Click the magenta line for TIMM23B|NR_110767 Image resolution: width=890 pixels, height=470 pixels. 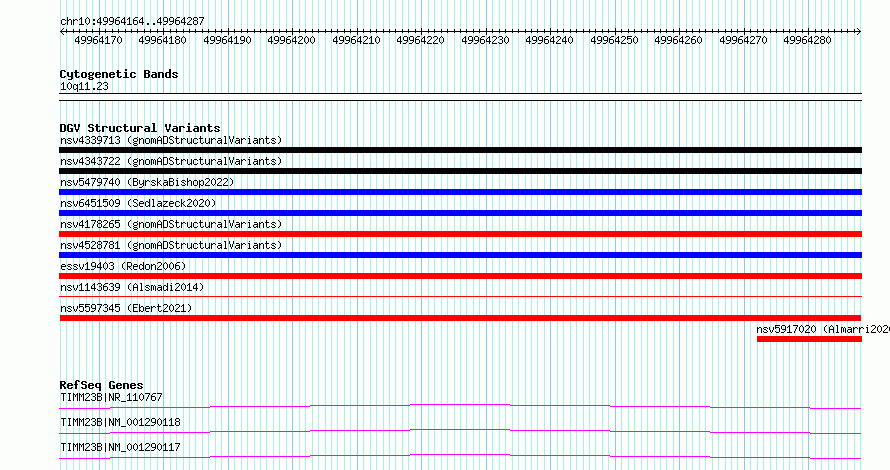click(x=460, y=406)
